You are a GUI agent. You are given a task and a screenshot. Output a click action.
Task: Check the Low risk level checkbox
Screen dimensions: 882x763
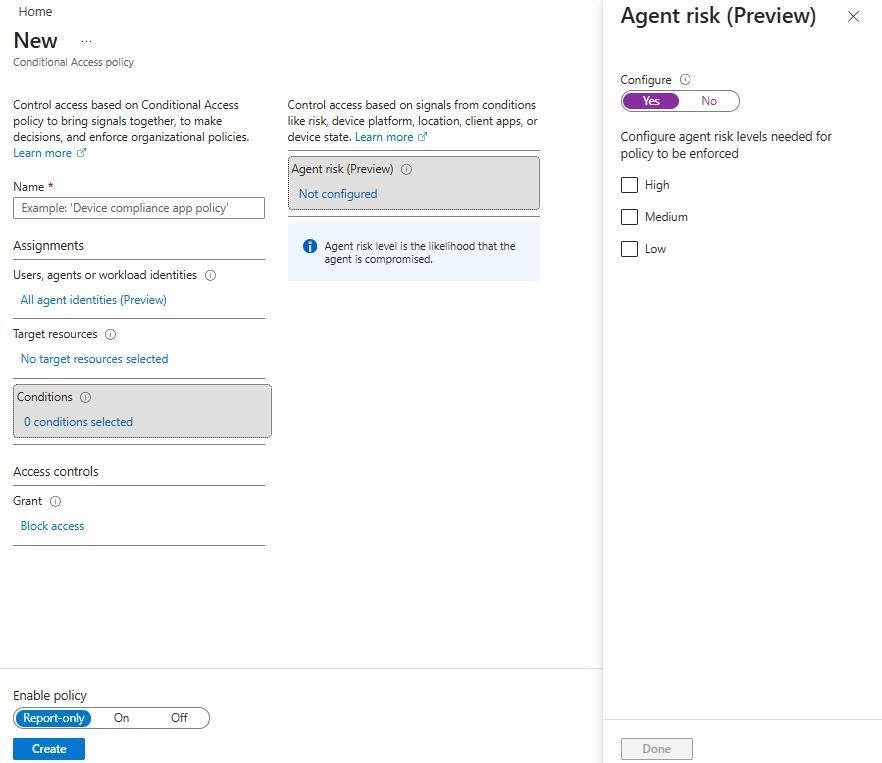(629, 249)
